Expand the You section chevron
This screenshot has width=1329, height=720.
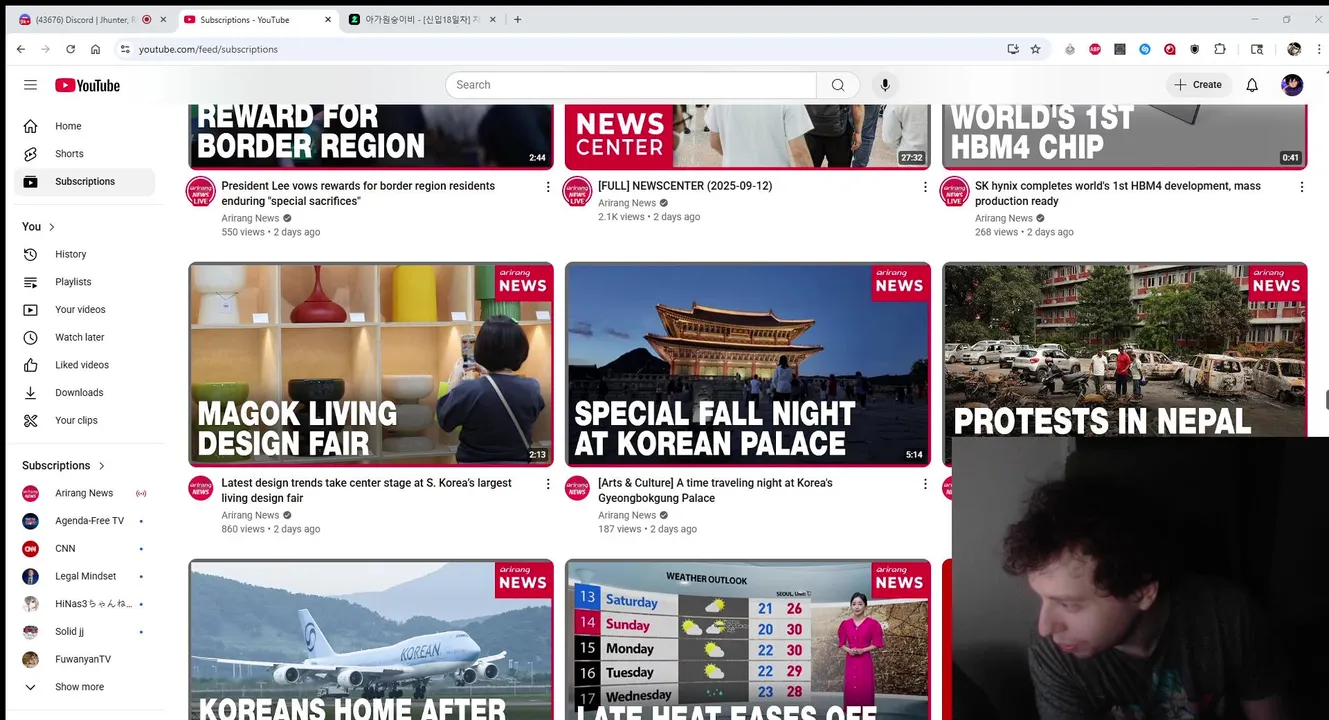point(52,227)
